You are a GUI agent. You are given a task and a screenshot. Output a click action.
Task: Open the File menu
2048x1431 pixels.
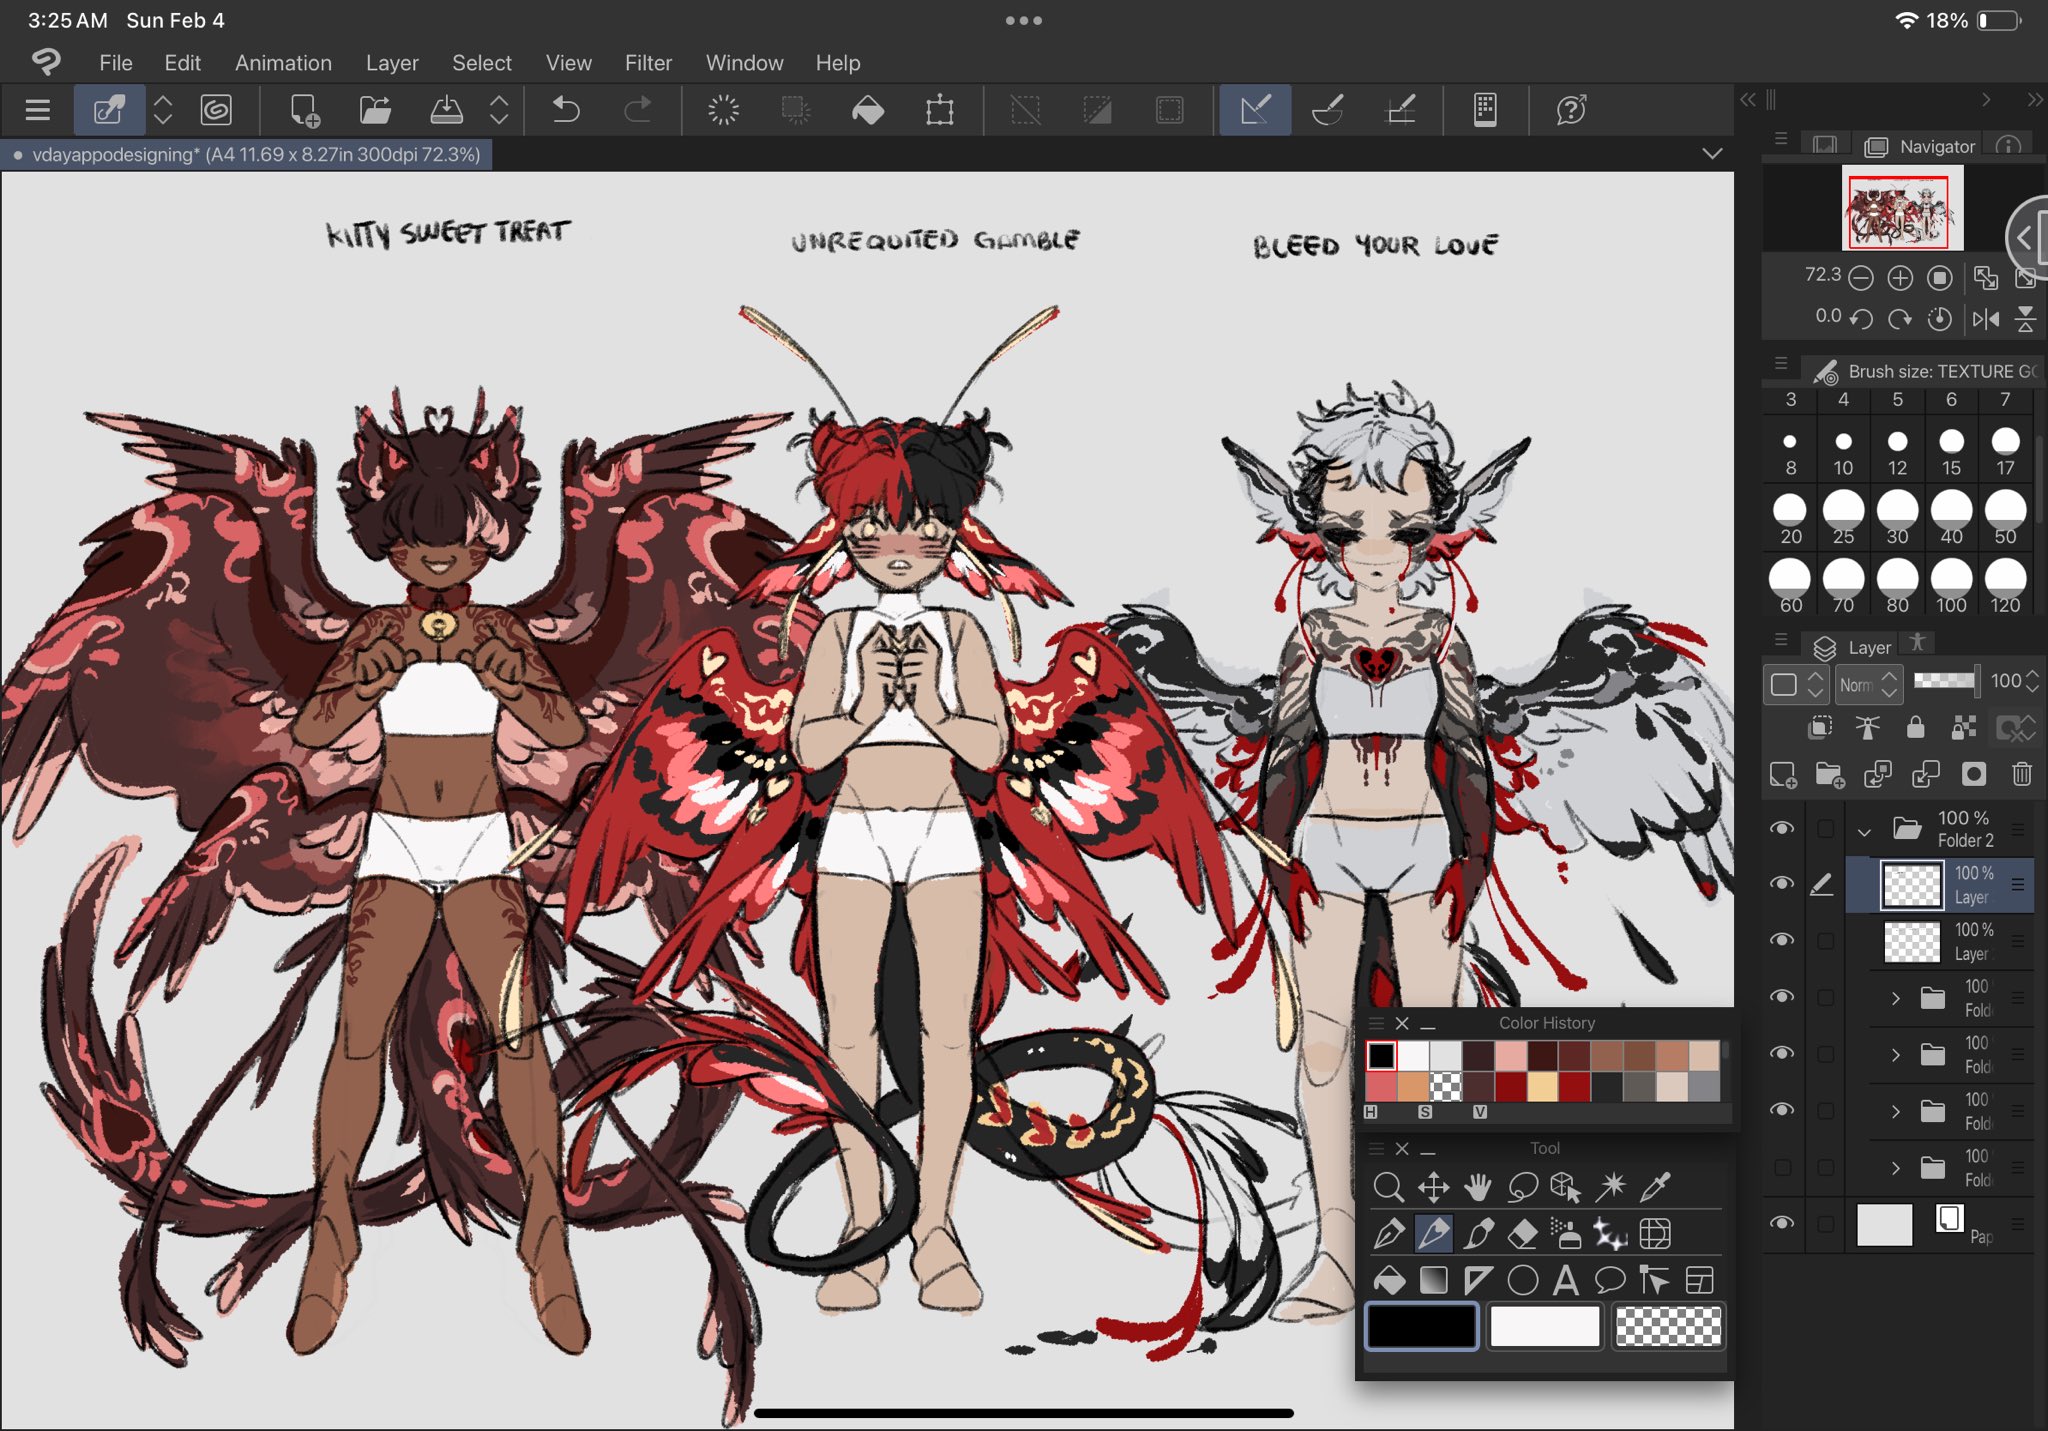(116, 63)
